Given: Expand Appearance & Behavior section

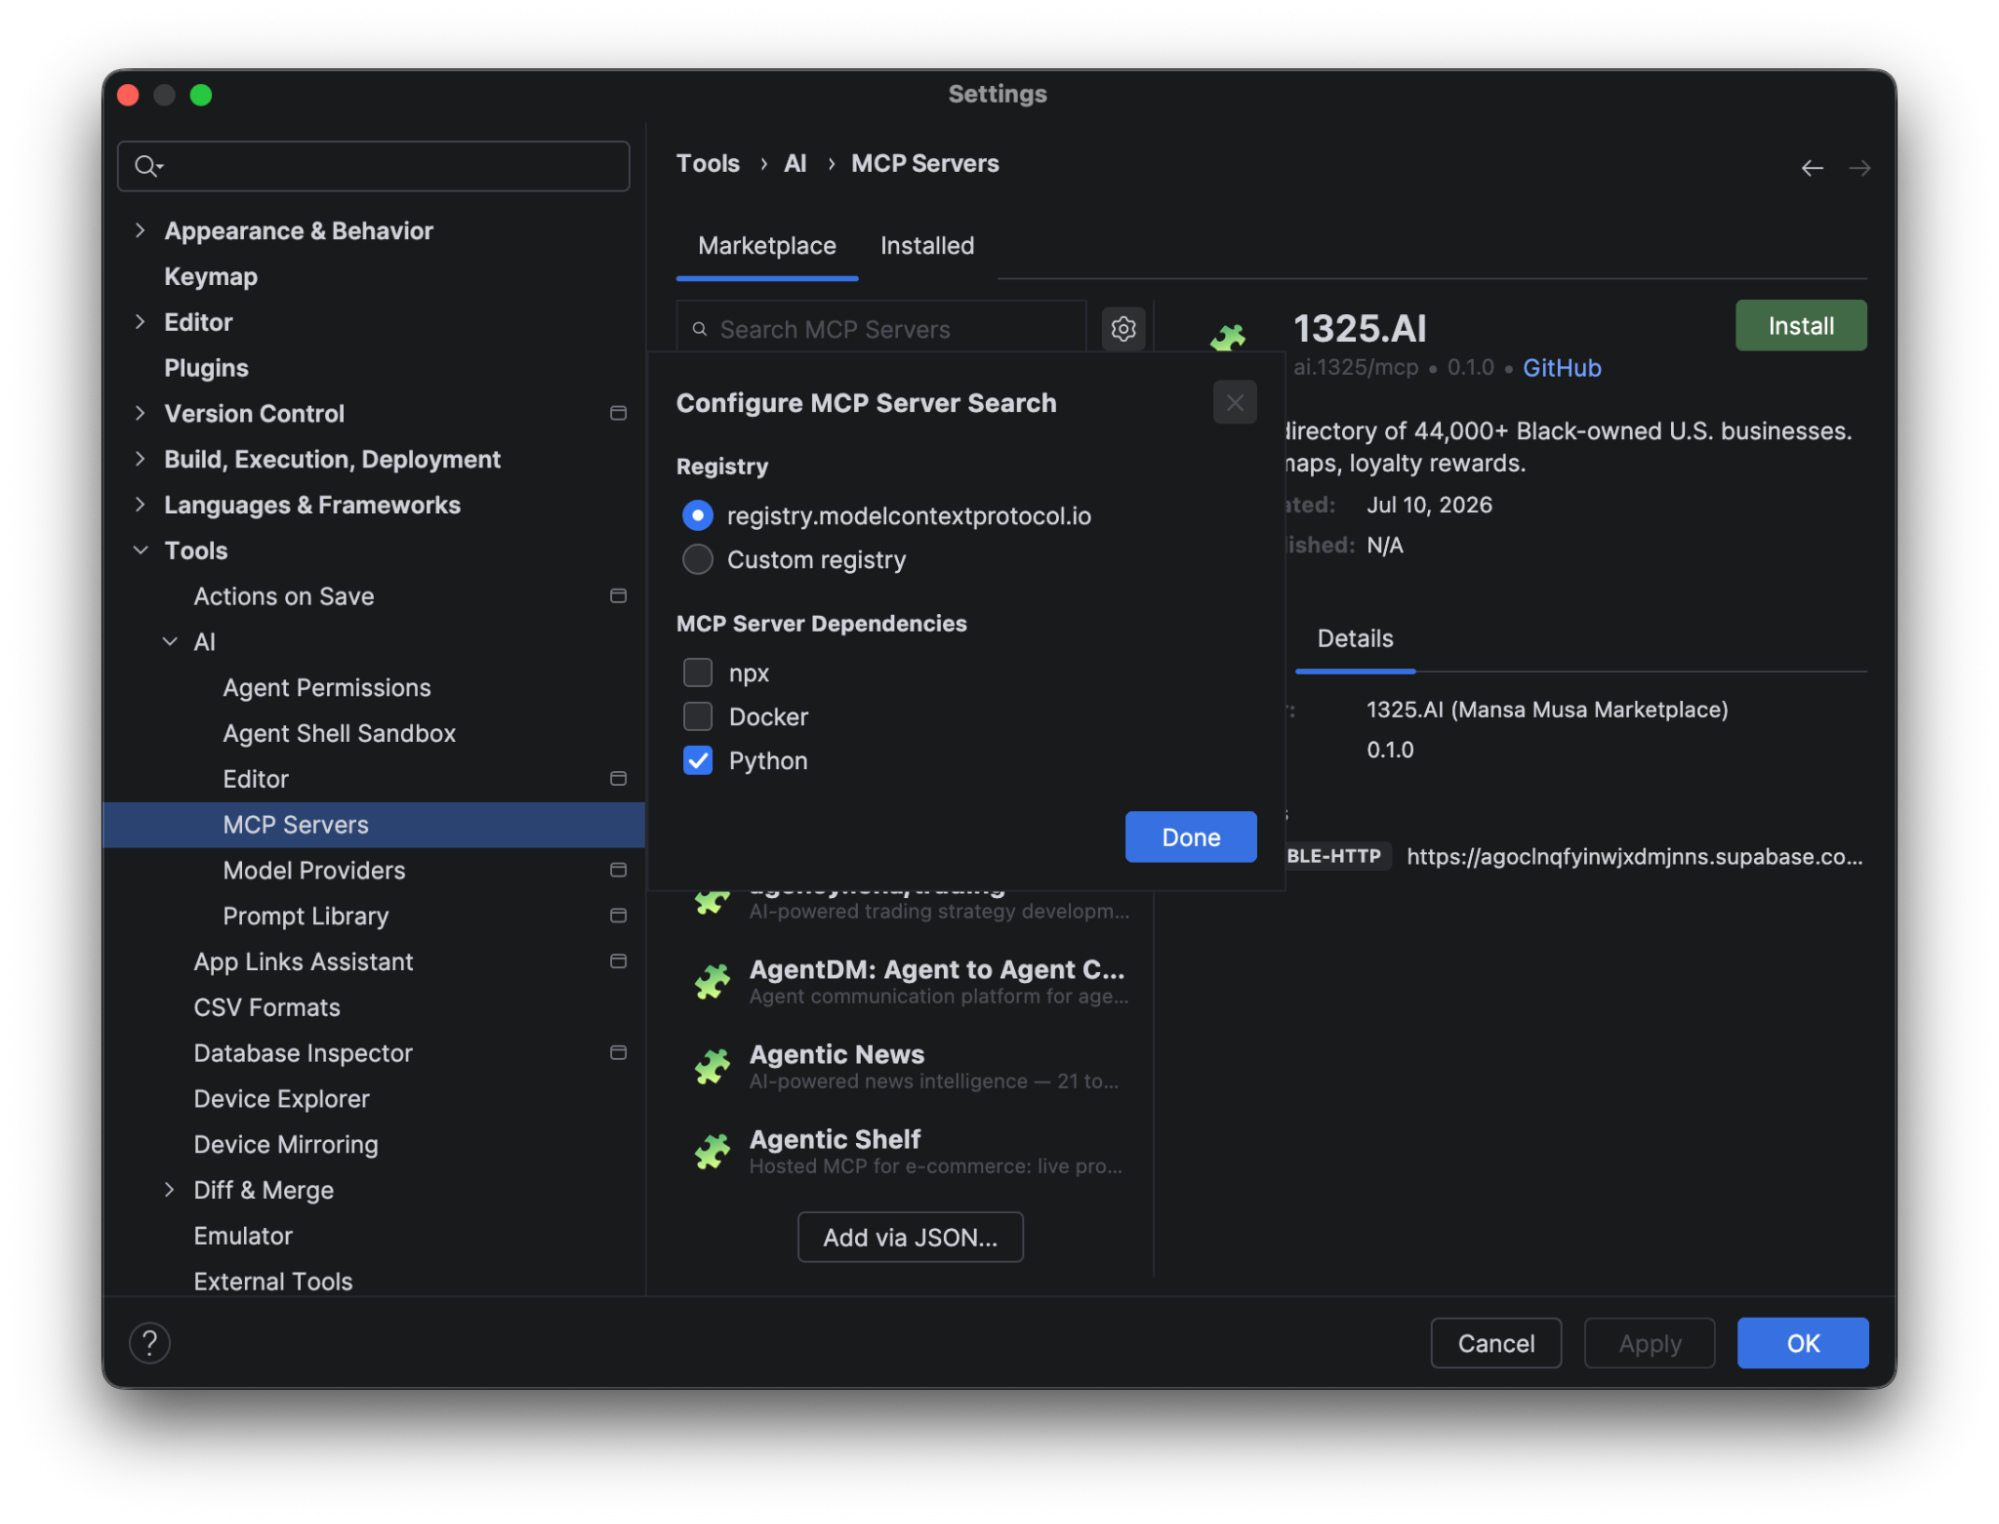Looking at the screenshot, I should click(x=140, y=231).
